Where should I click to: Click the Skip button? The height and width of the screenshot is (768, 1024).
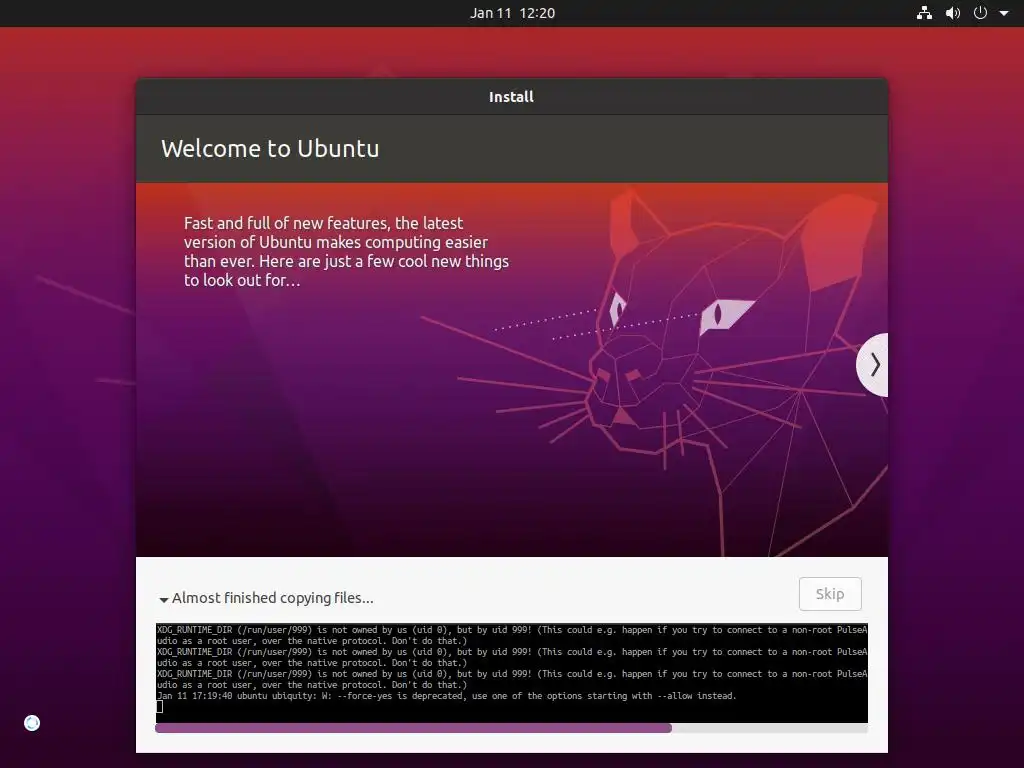(830, 594)
